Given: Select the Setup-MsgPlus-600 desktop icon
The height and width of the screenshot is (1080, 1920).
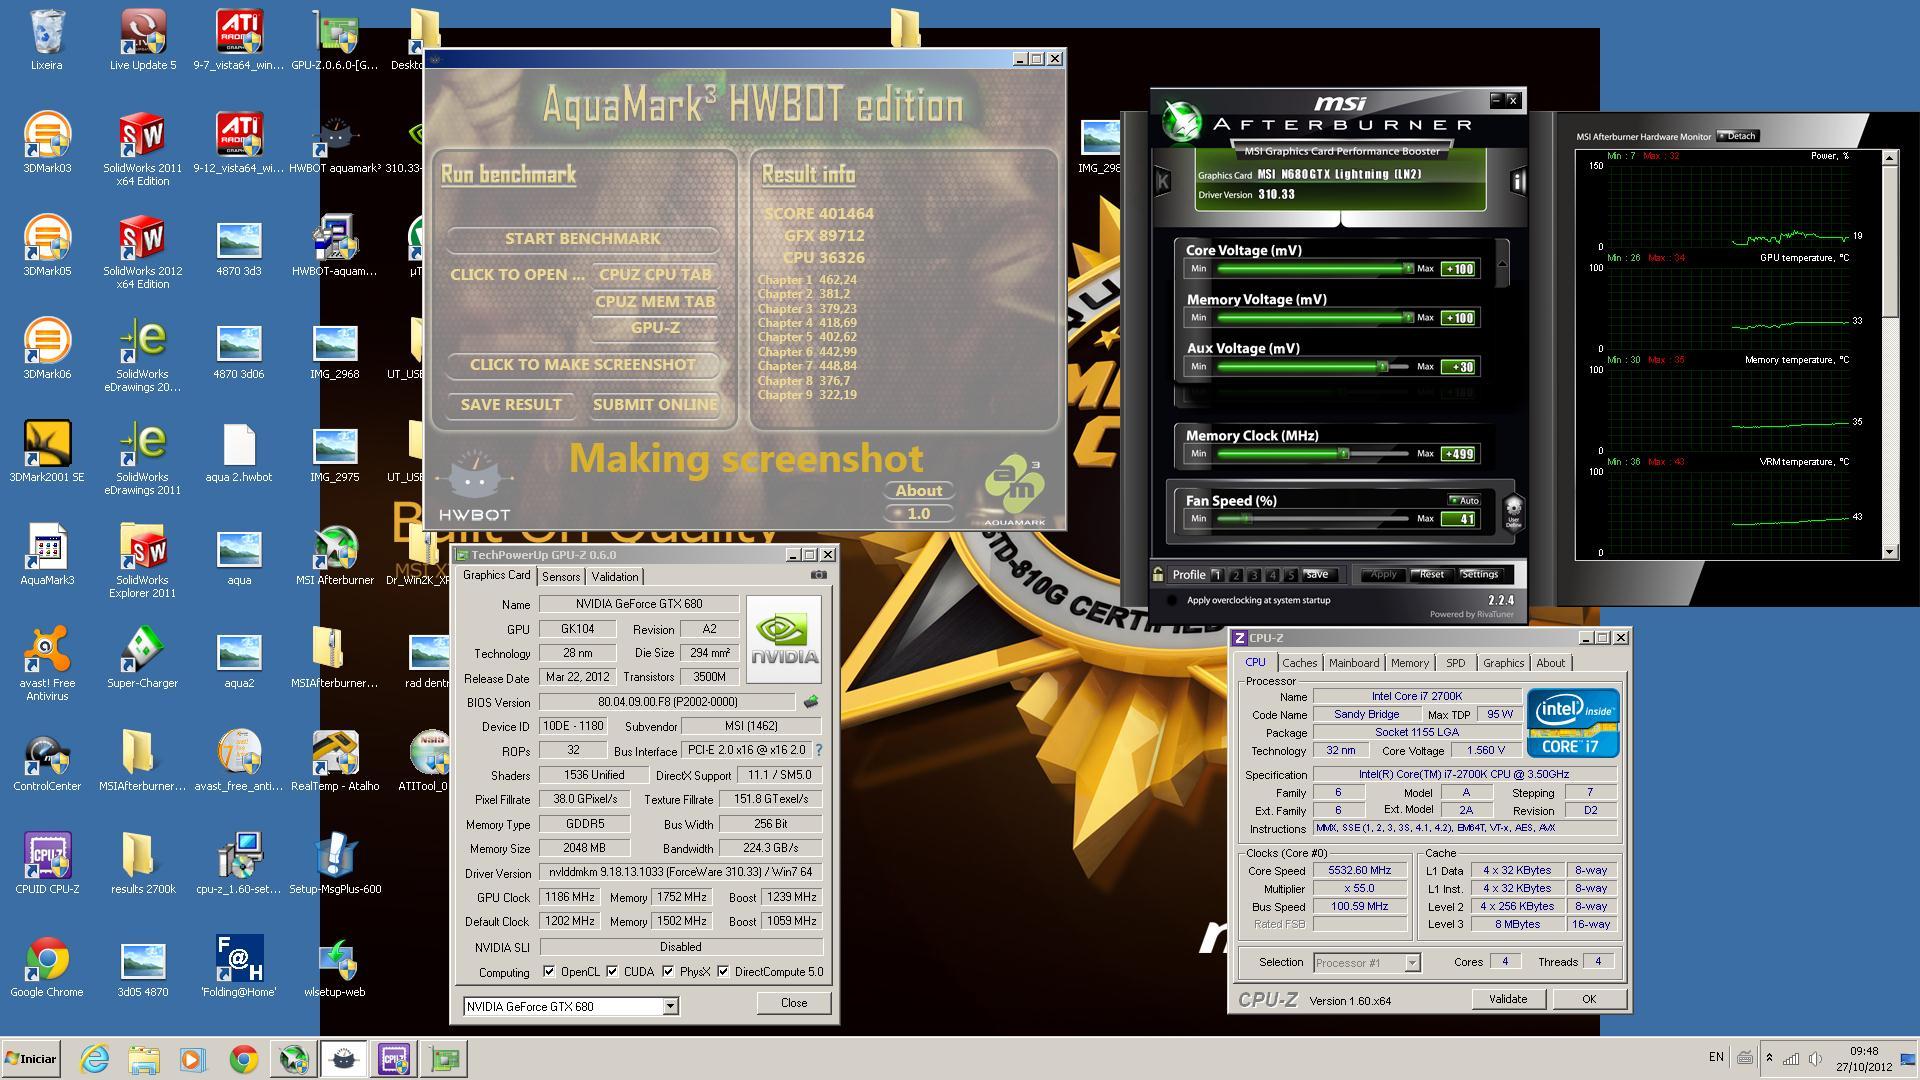Looking at the screenshot, I should 335,864.
